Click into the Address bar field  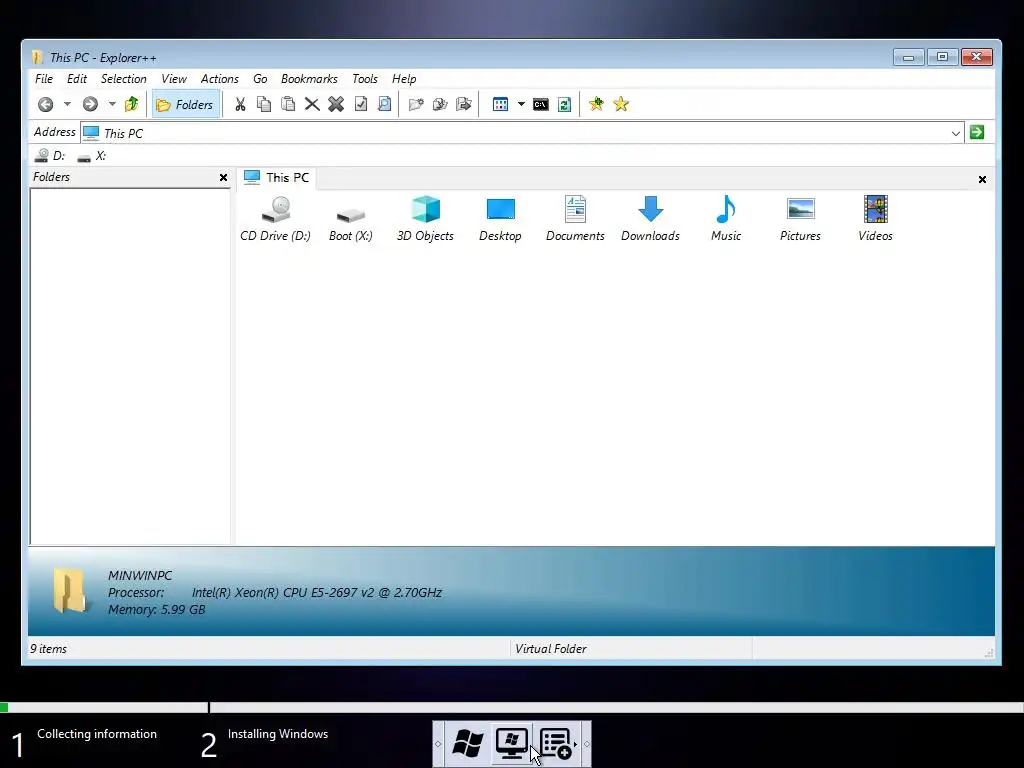click(x=522, y=133)
